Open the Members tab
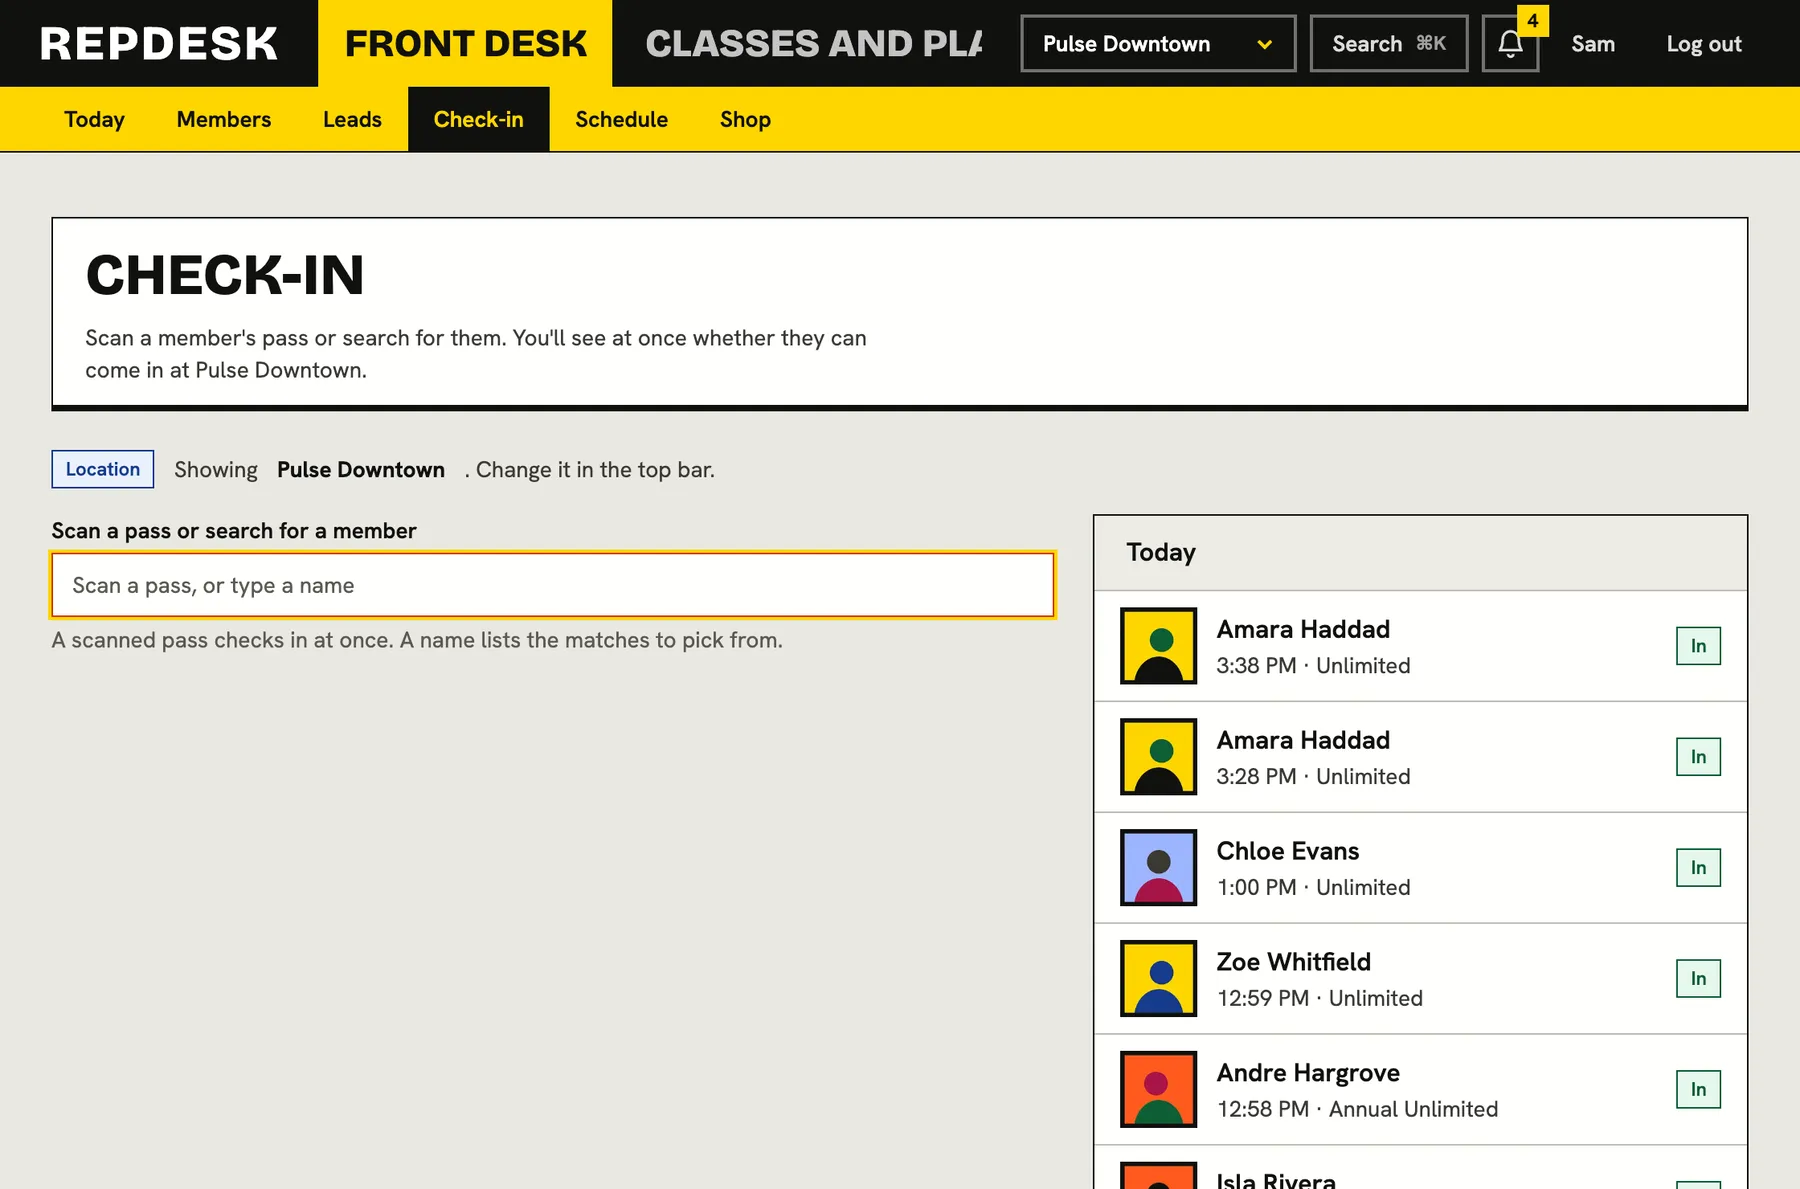 (224, 120)
